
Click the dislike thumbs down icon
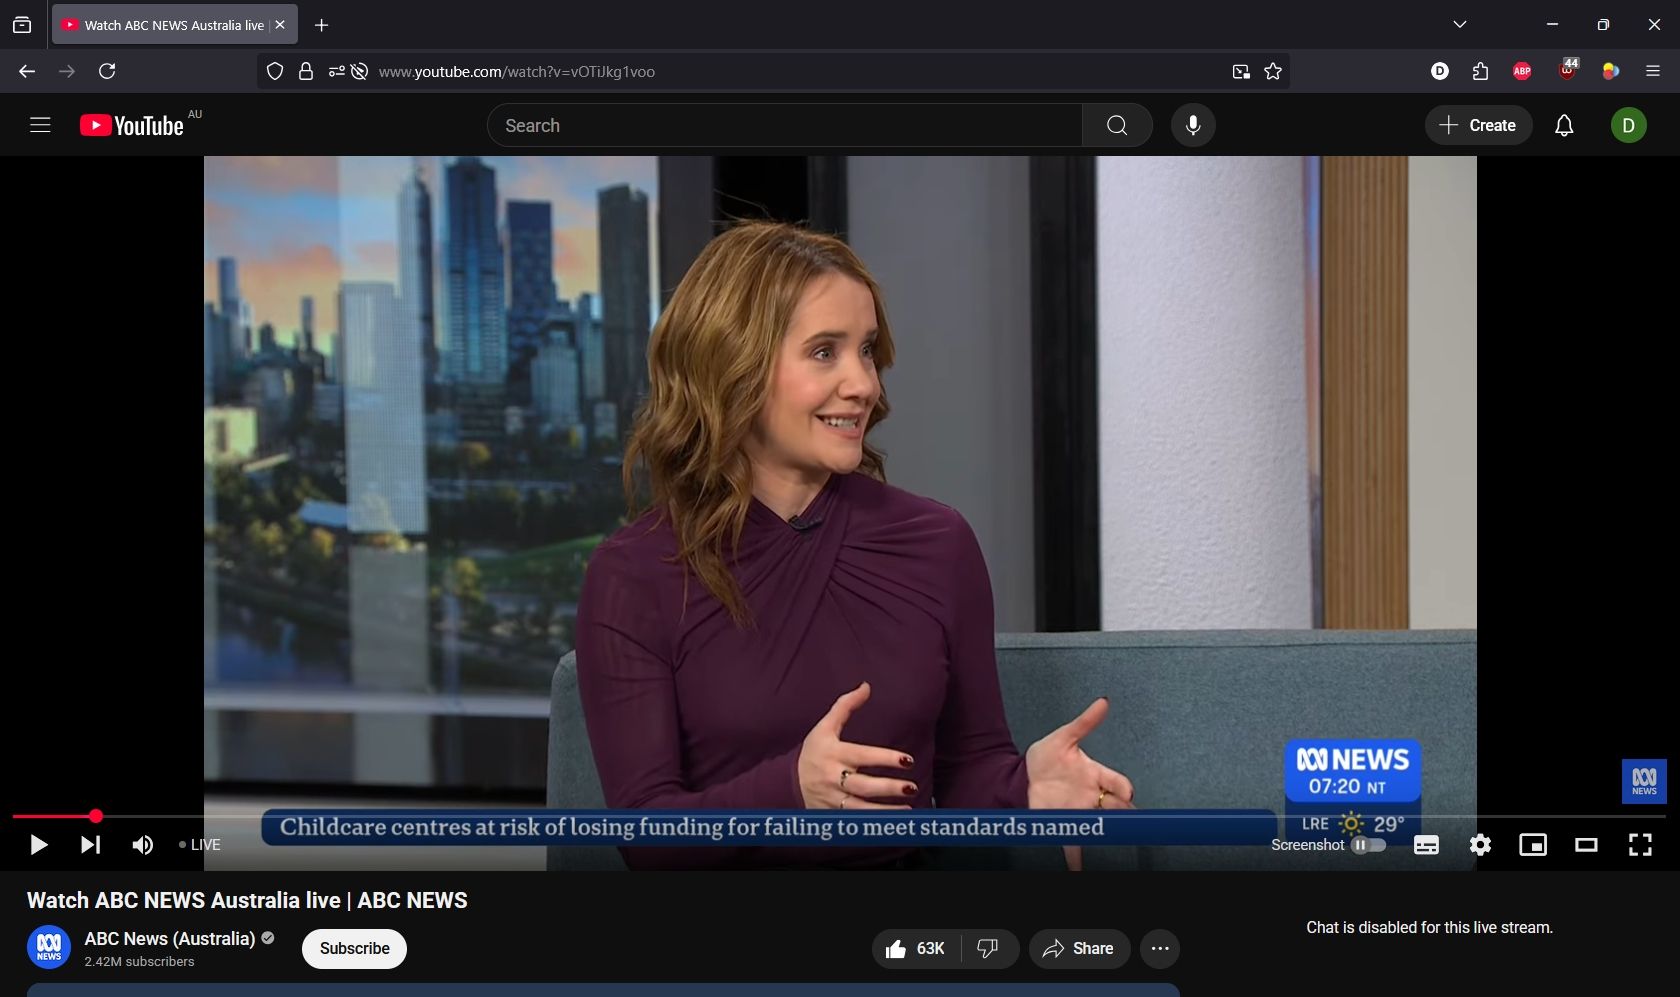click(988, 948)
